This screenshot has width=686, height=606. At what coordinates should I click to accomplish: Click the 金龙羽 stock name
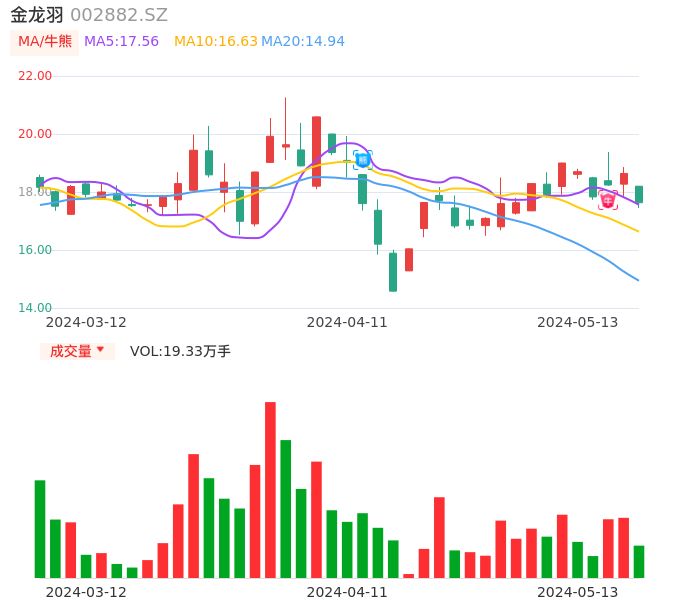point(37,15)
